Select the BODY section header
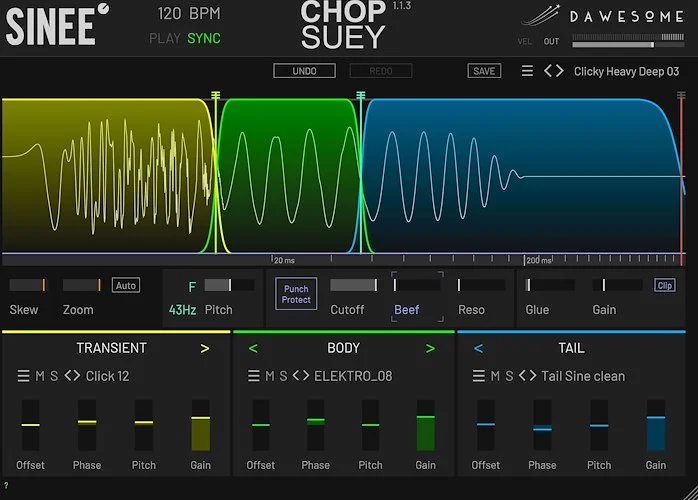This screenshot has height=500, width=698. coord(343,348)
